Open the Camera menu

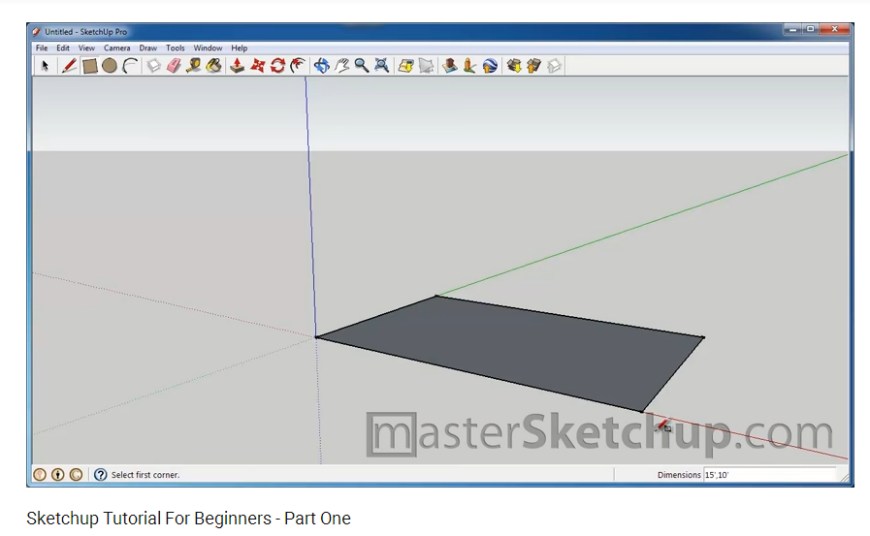click(117, 48)
